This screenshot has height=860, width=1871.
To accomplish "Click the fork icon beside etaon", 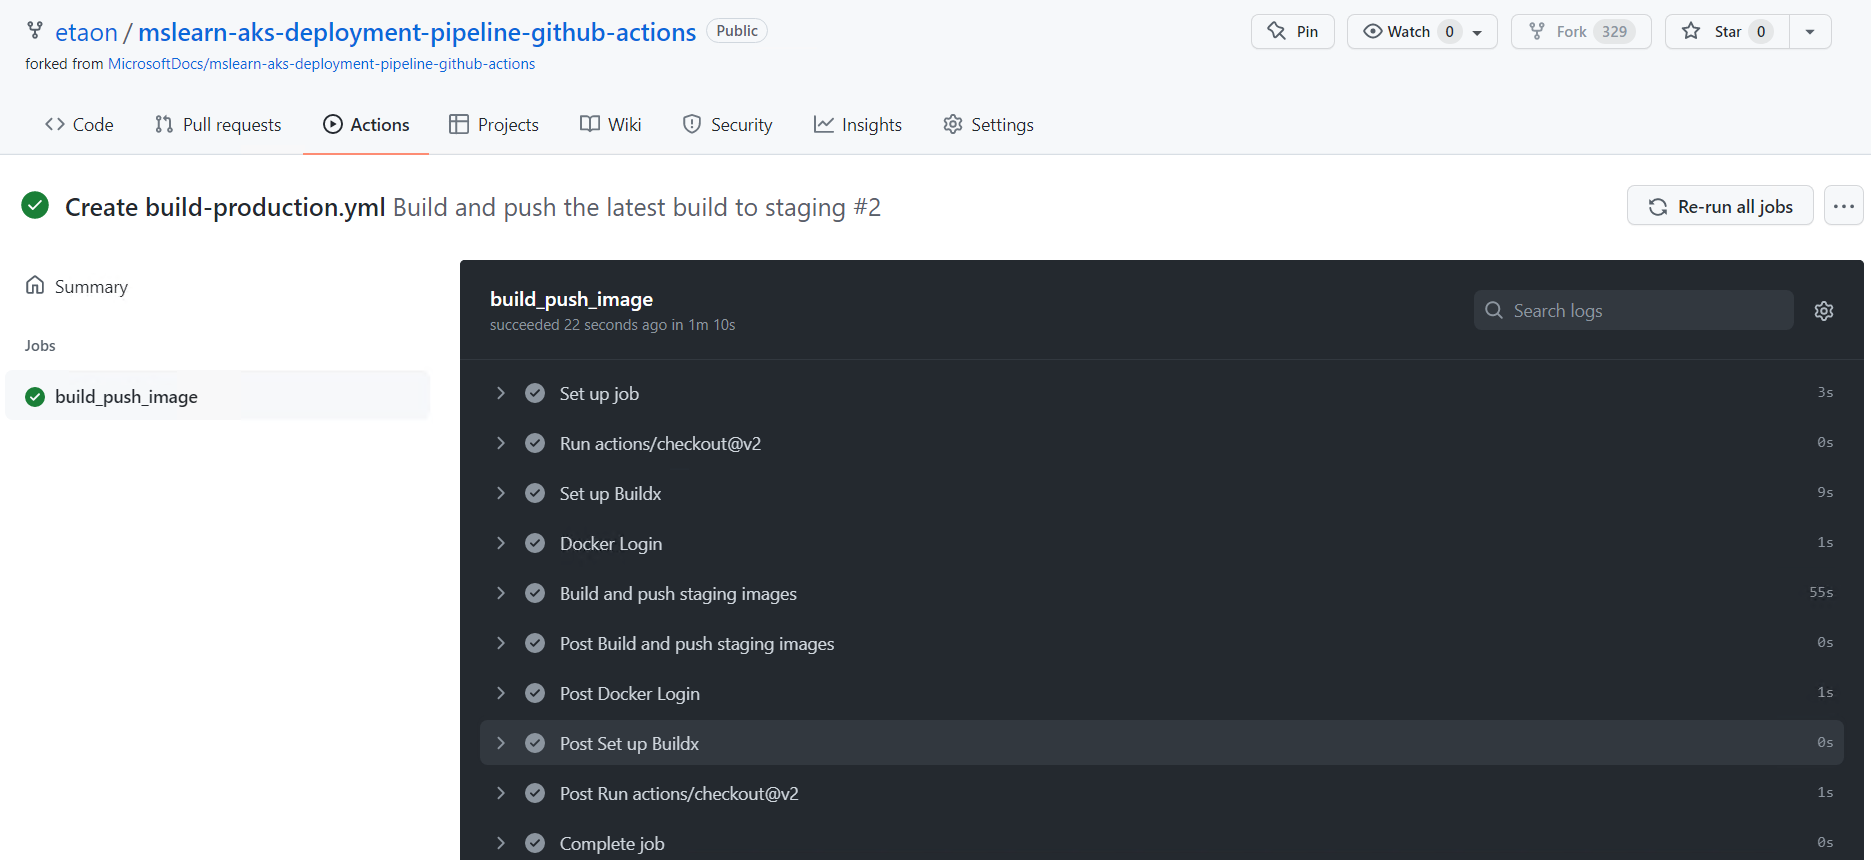I will tap(35, 30).
